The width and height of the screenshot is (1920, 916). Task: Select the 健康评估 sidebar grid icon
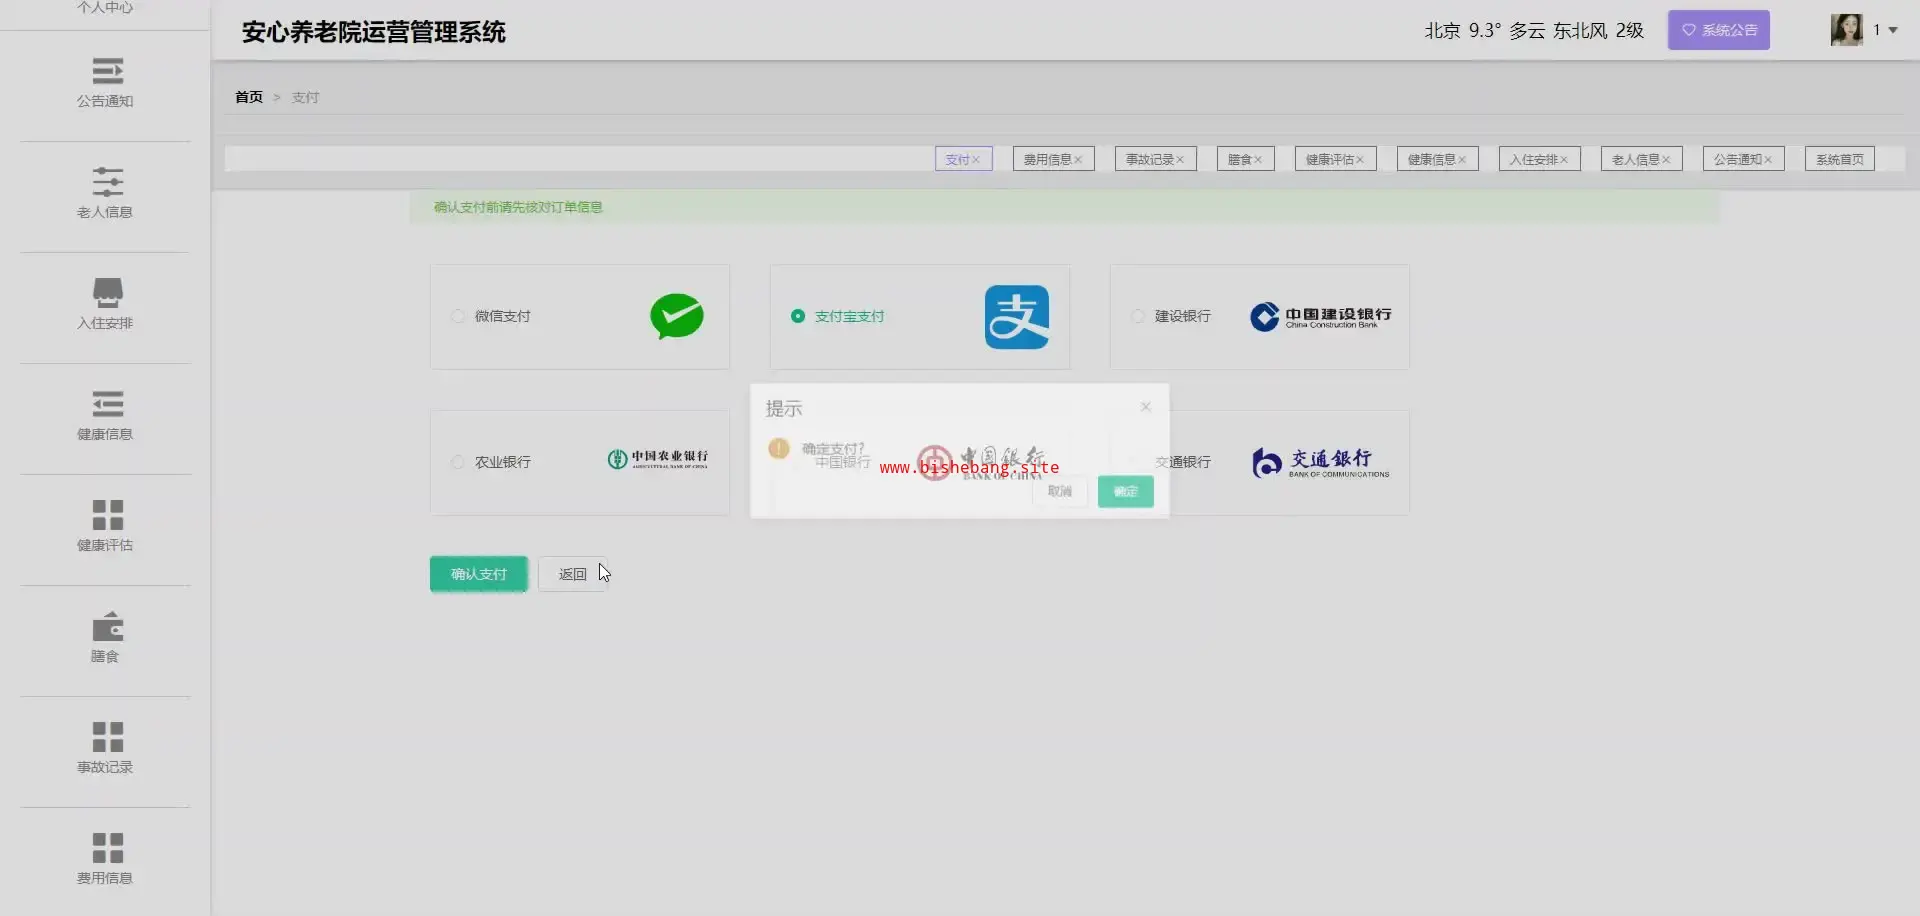(107, 515)
